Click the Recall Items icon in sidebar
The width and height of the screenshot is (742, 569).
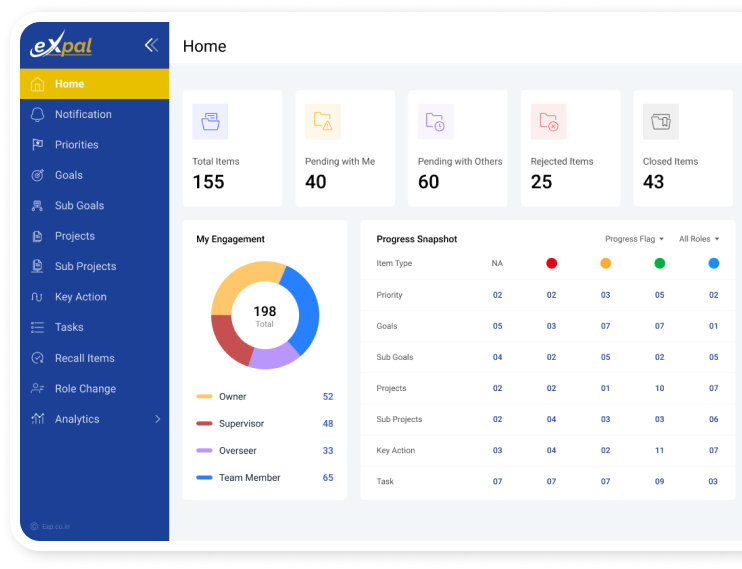click(38, 358)
